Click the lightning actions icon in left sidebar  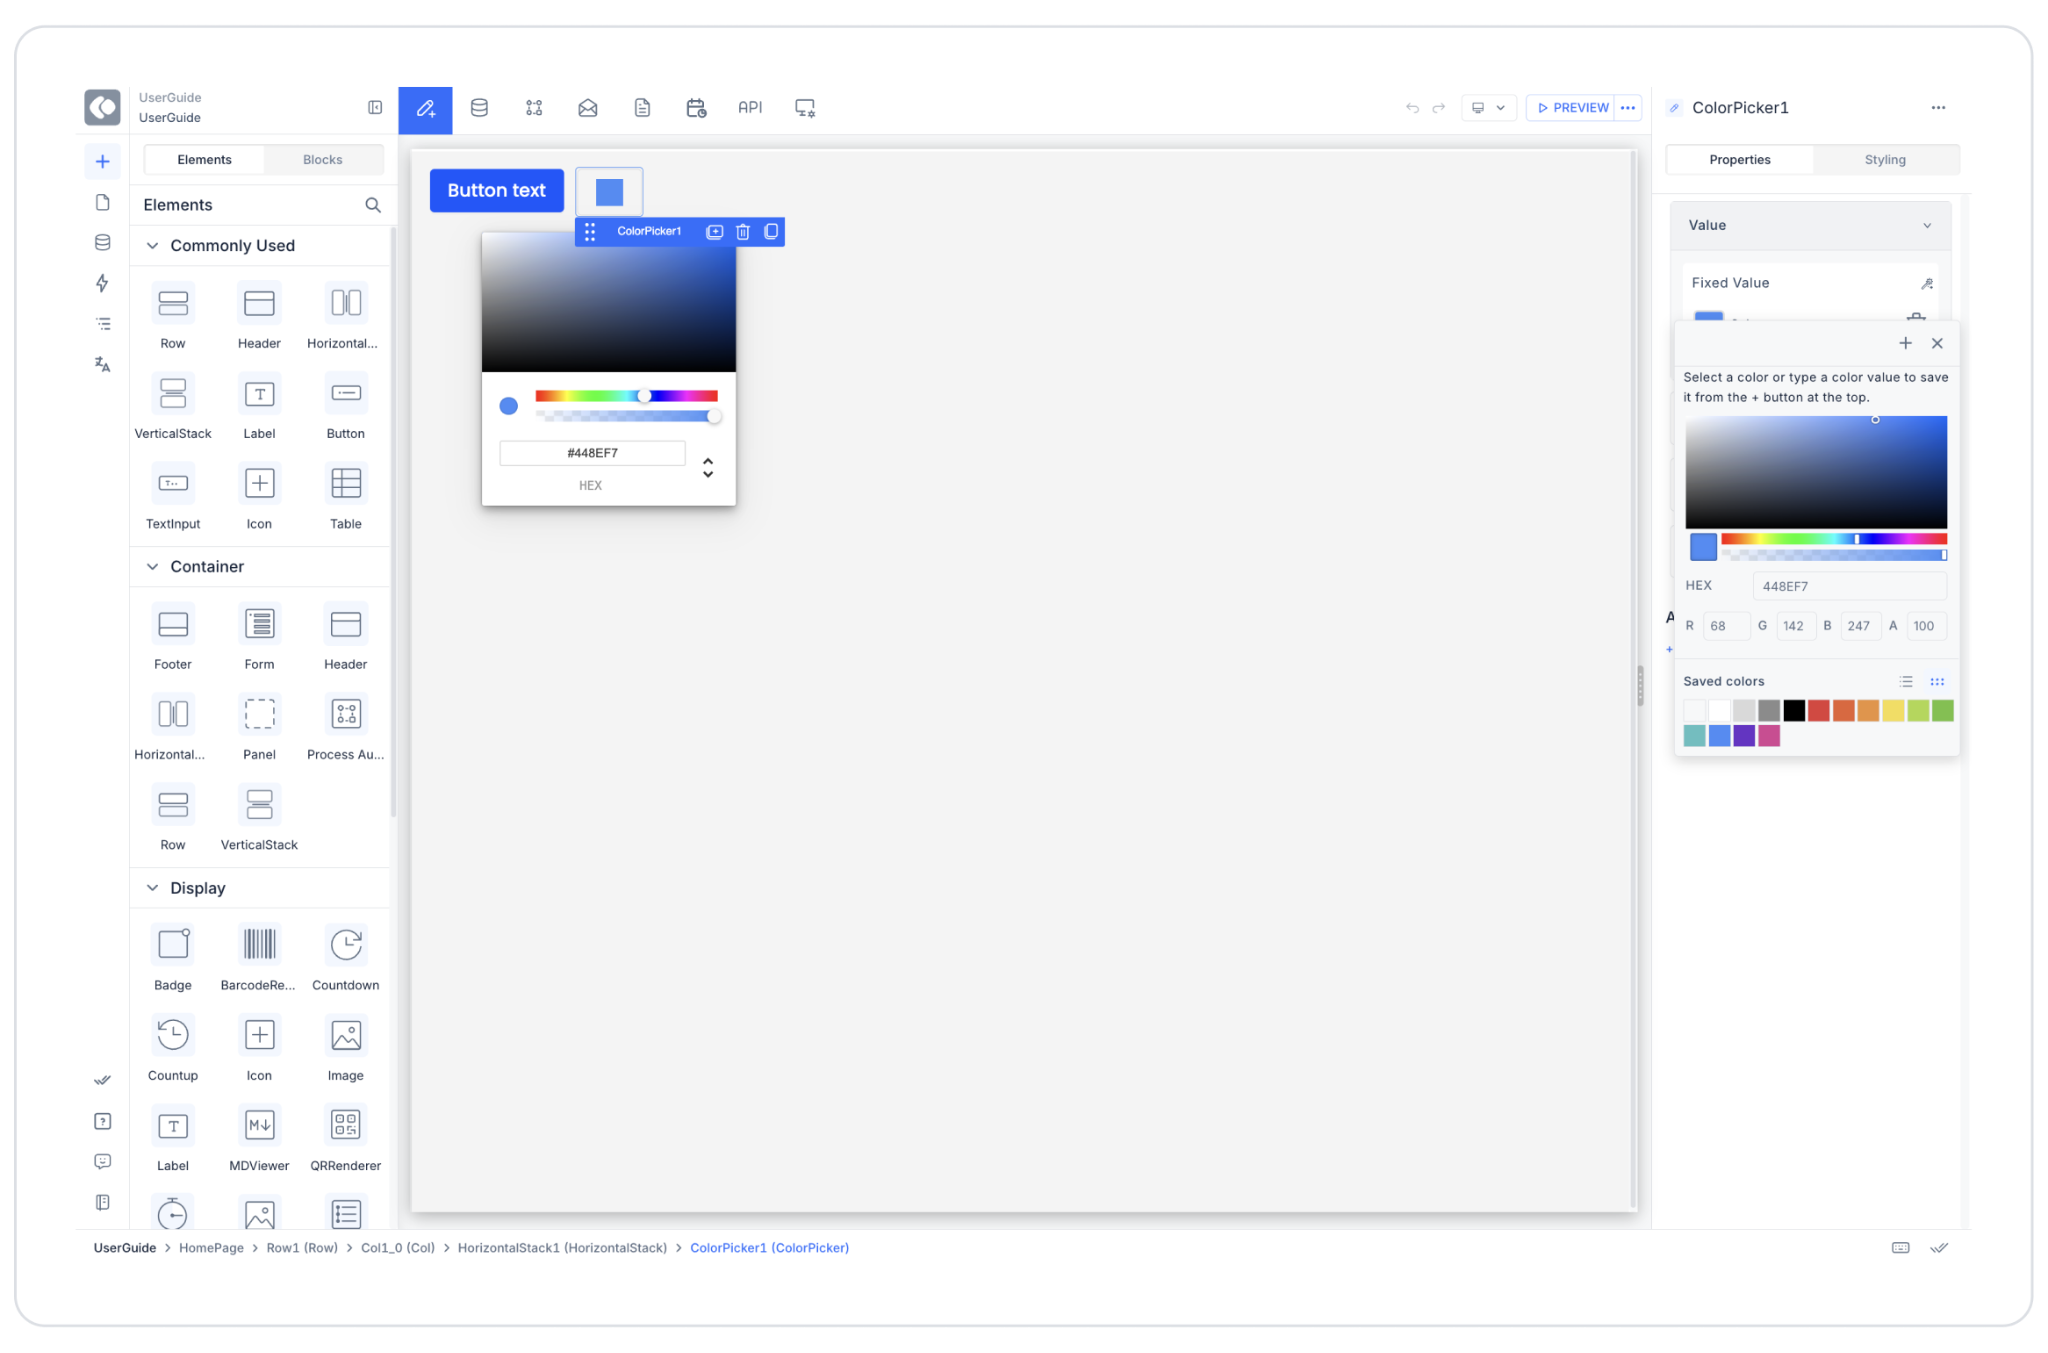[x=102, y=283]
